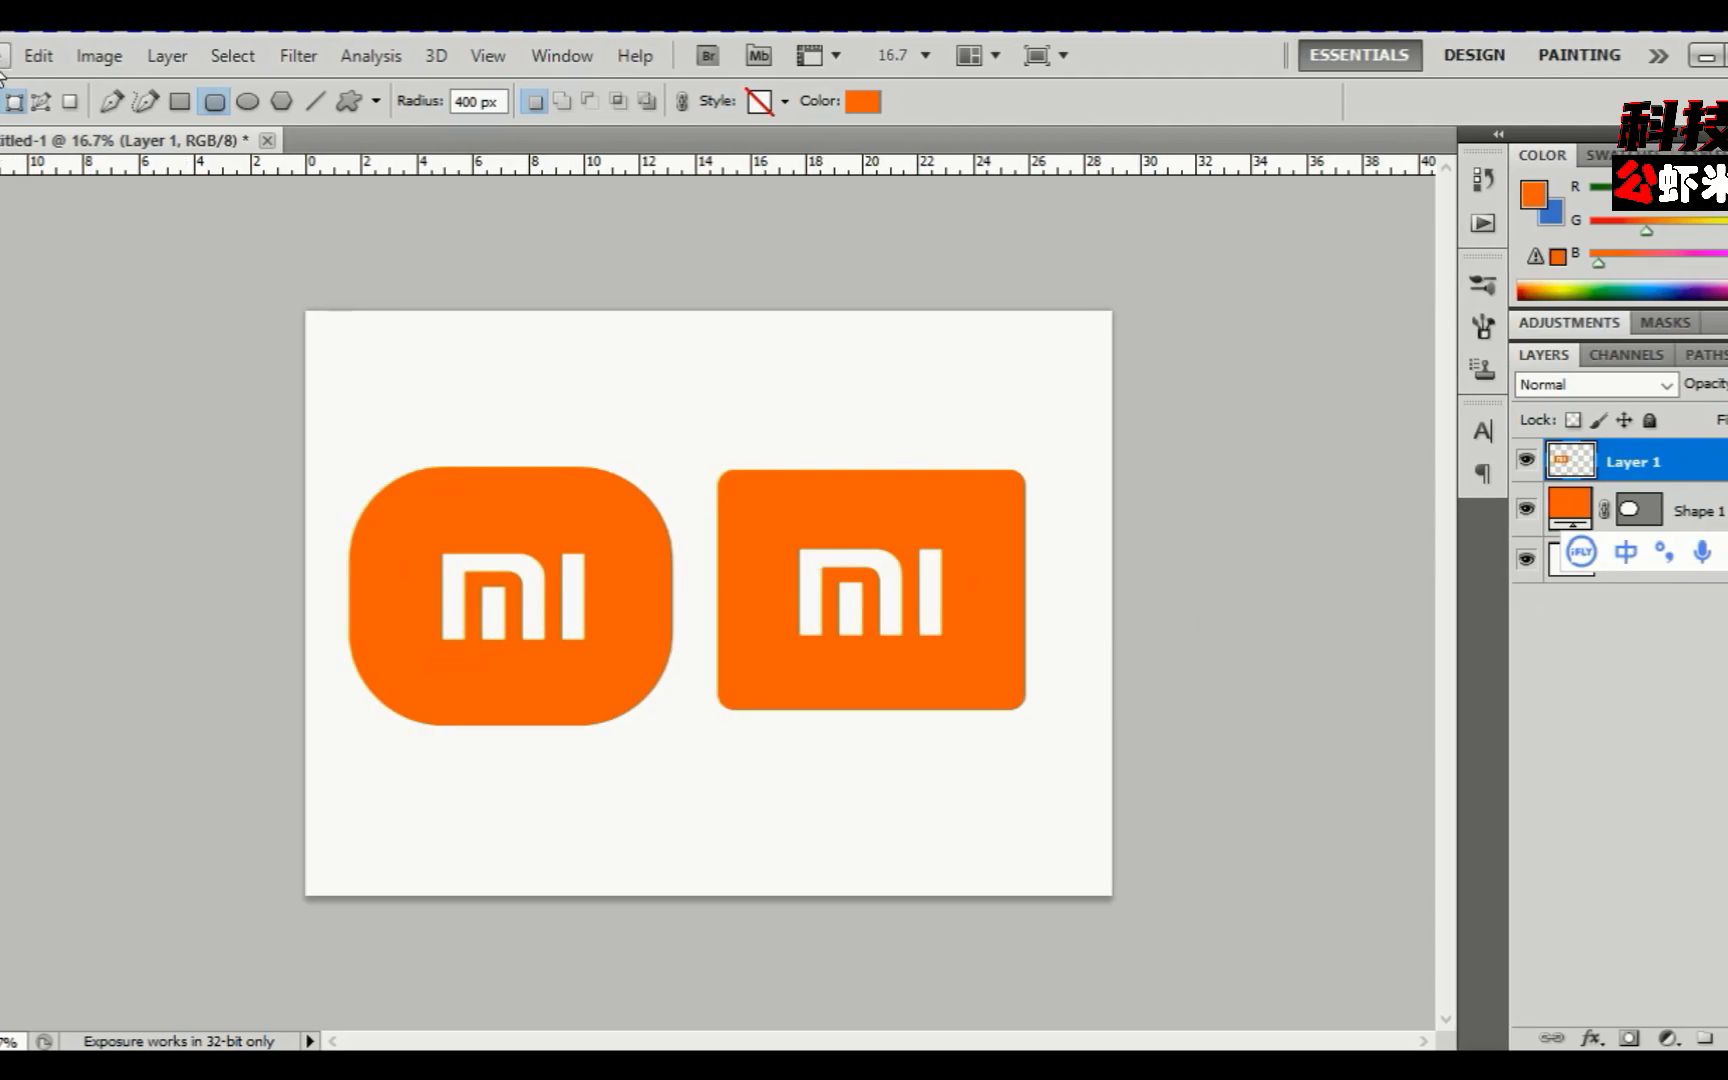This screenshot has height=1080, width=1728.
Task: Open the History panel icon
Action: [x=1483, y=180]
